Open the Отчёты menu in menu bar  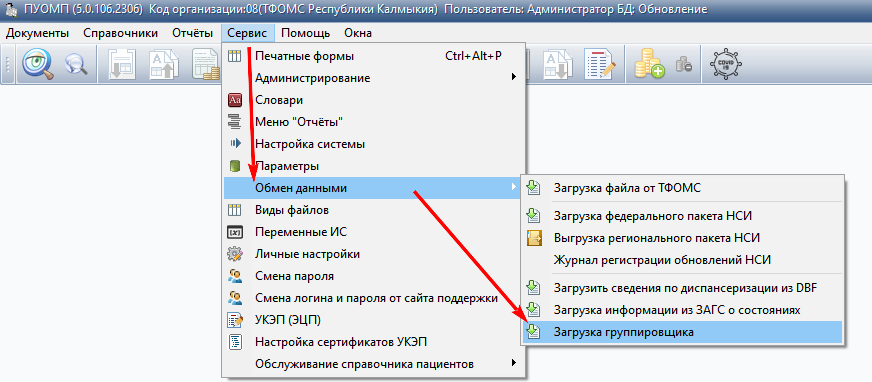pos(192,33)
